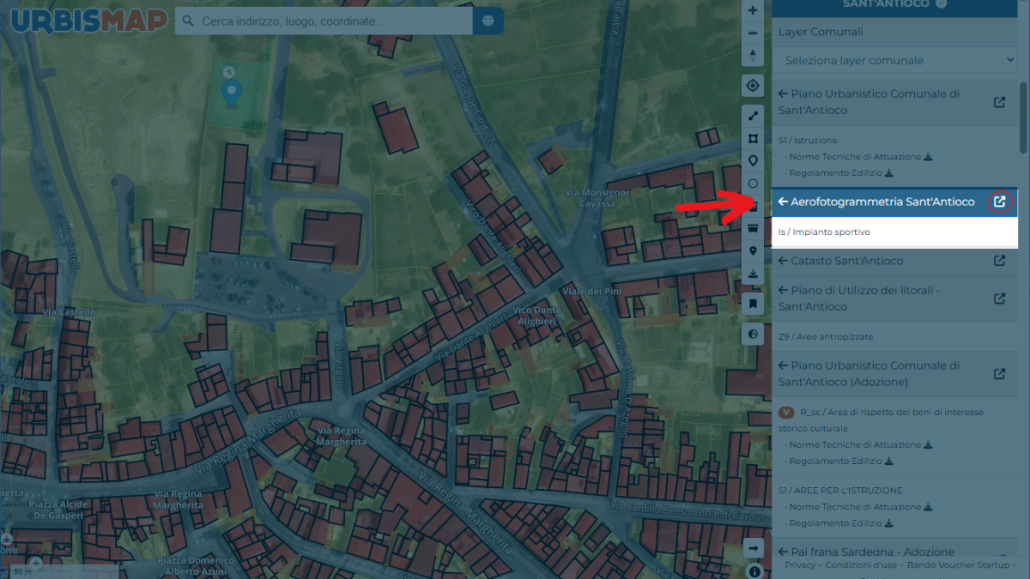Click the side panel scrollbar
This screenshot has height=579, width=1030.
coord(1023,118)
